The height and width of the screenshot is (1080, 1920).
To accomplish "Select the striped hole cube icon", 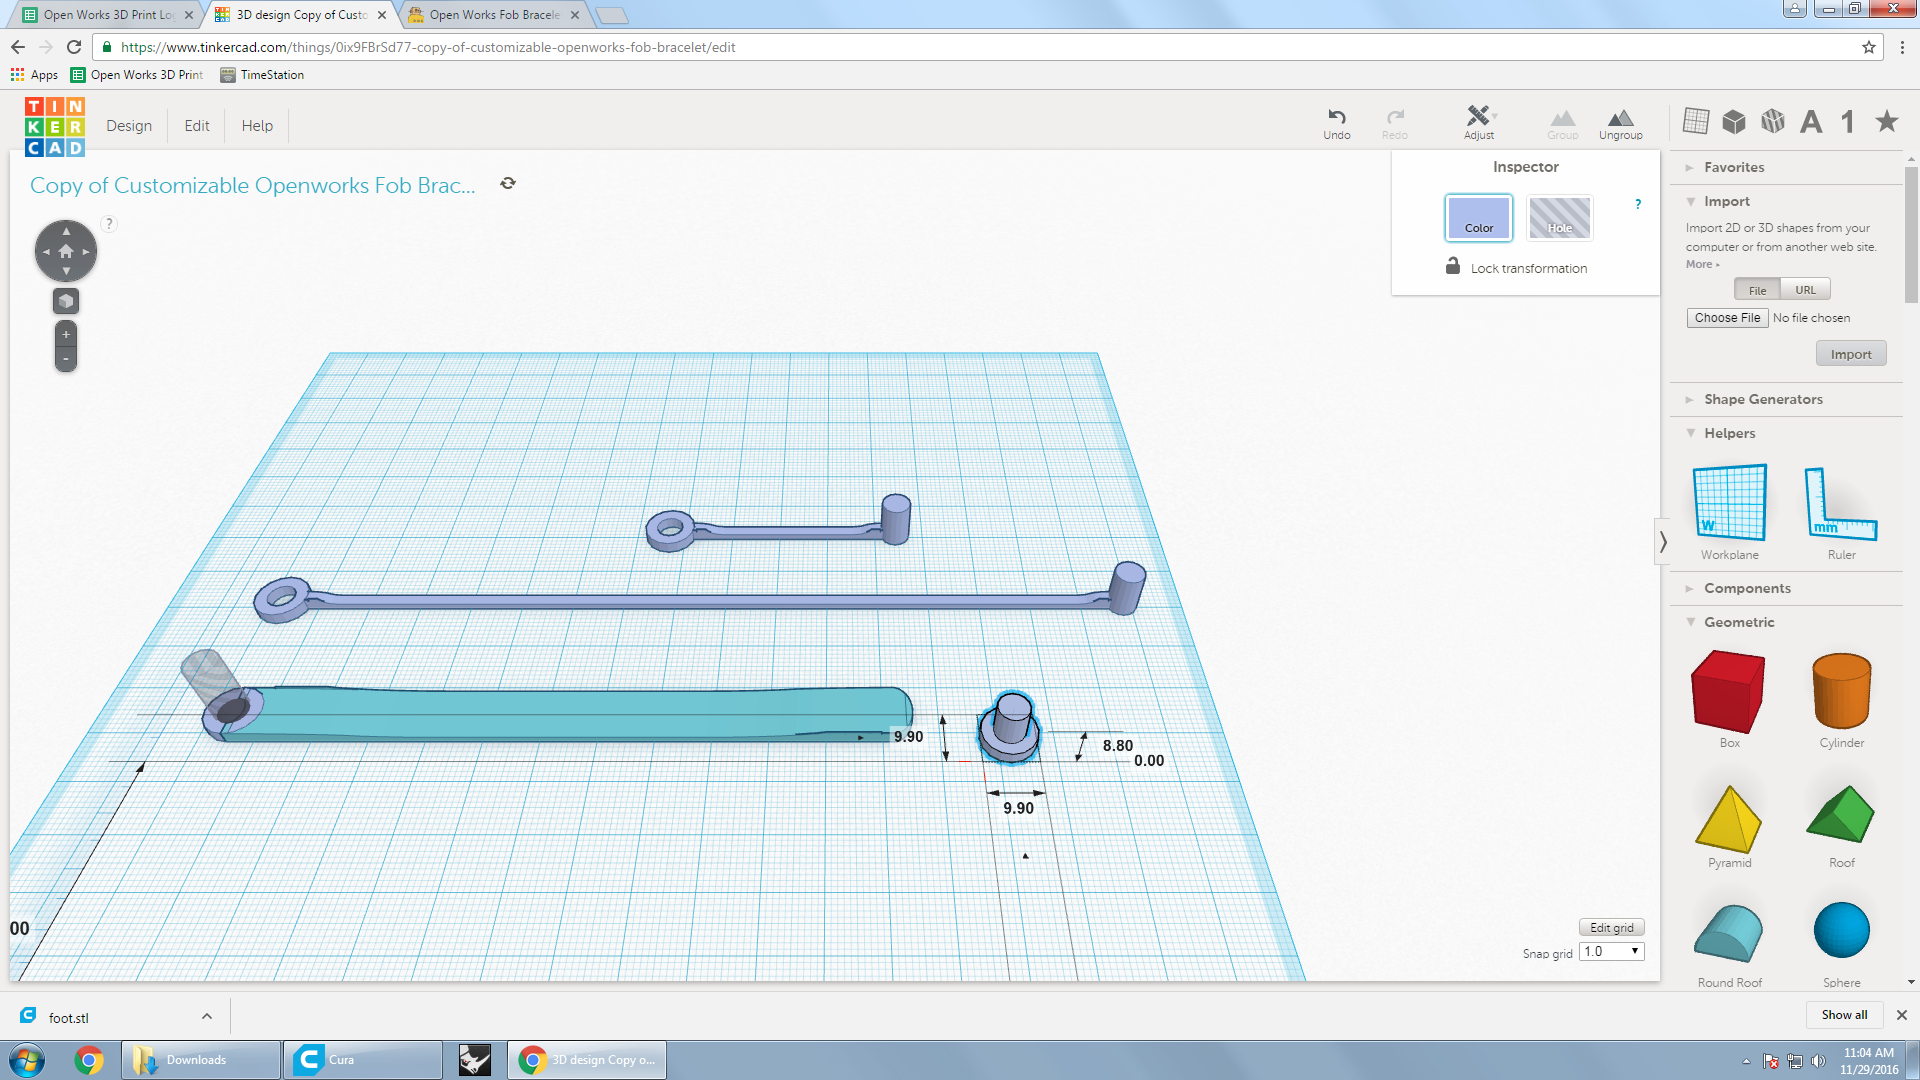I will pyautogui.click(x=1773, y=121).
